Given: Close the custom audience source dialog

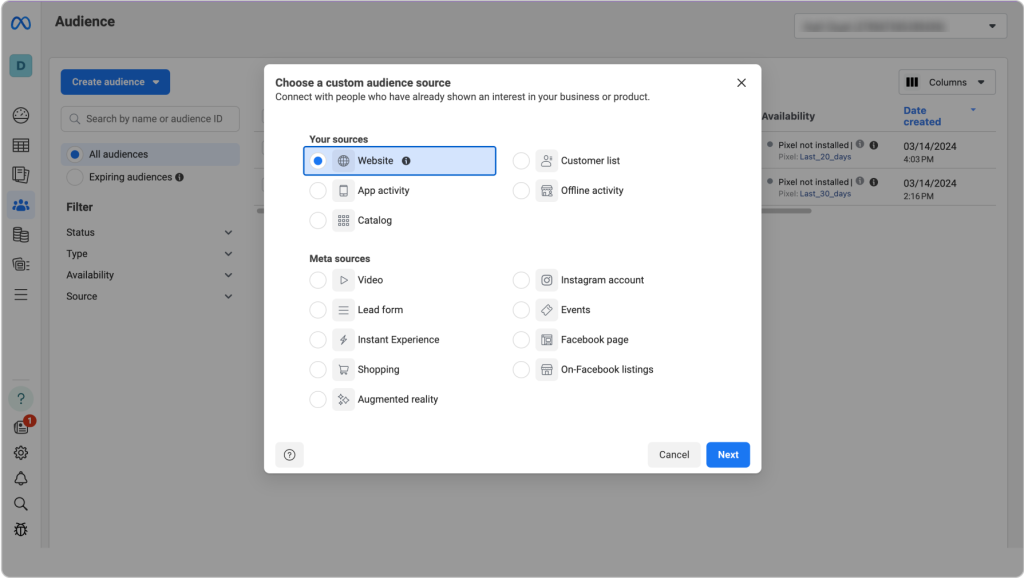Looking at the screenshot, I should [x=741, y=83].
